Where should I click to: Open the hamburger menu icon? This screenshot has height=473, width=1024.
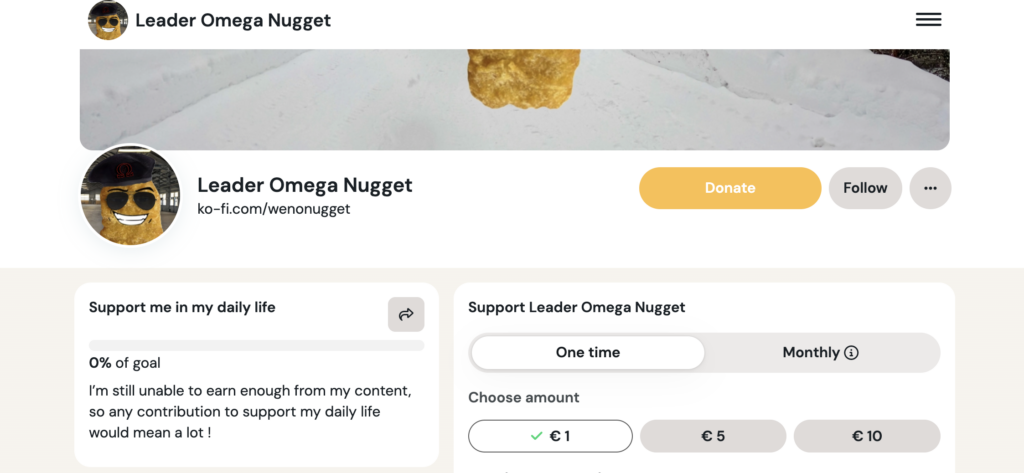(x=928, y=20)
